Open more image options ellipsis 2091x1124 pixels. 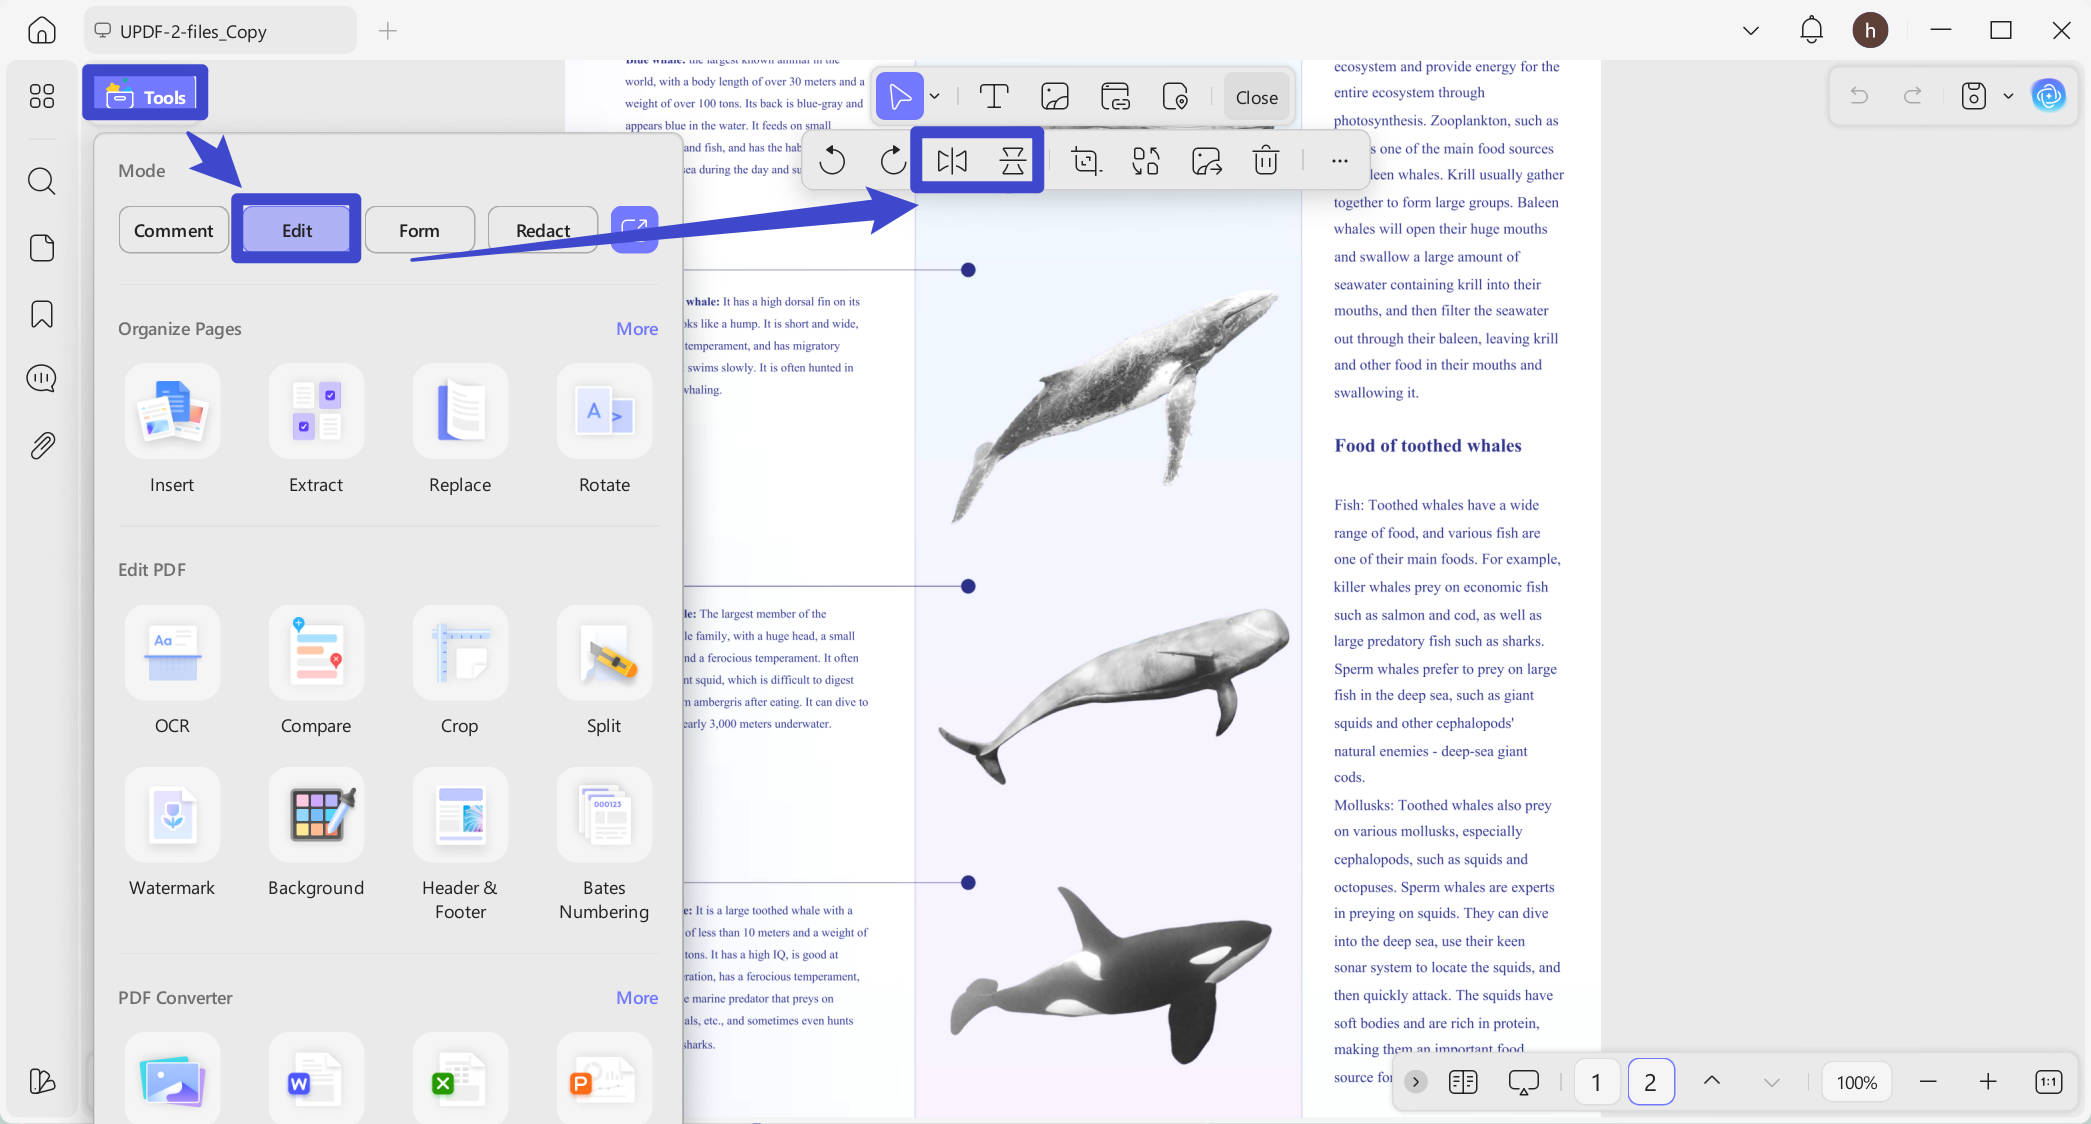coord(1340,160)
